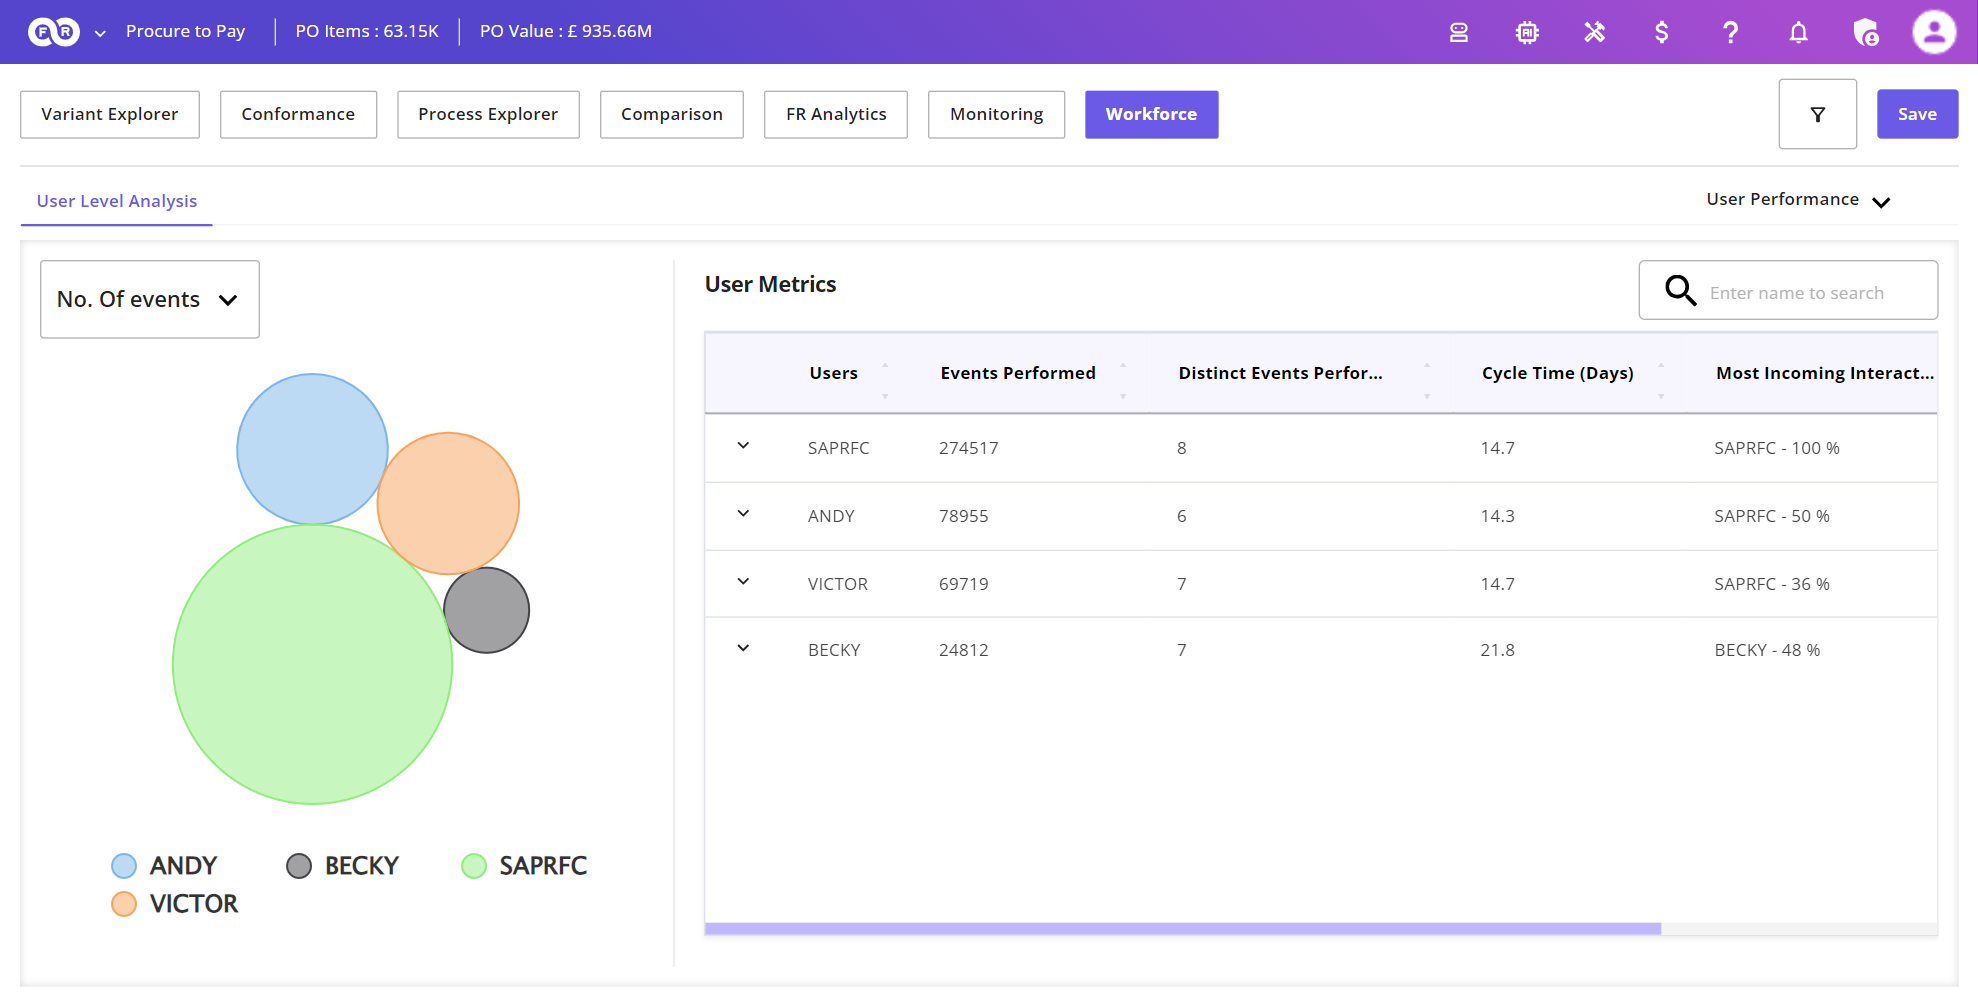This screenshot has height=996, width=1978.
Task: Click the FR logo icon
Action: pyautogui.click(x=53, y=32)
